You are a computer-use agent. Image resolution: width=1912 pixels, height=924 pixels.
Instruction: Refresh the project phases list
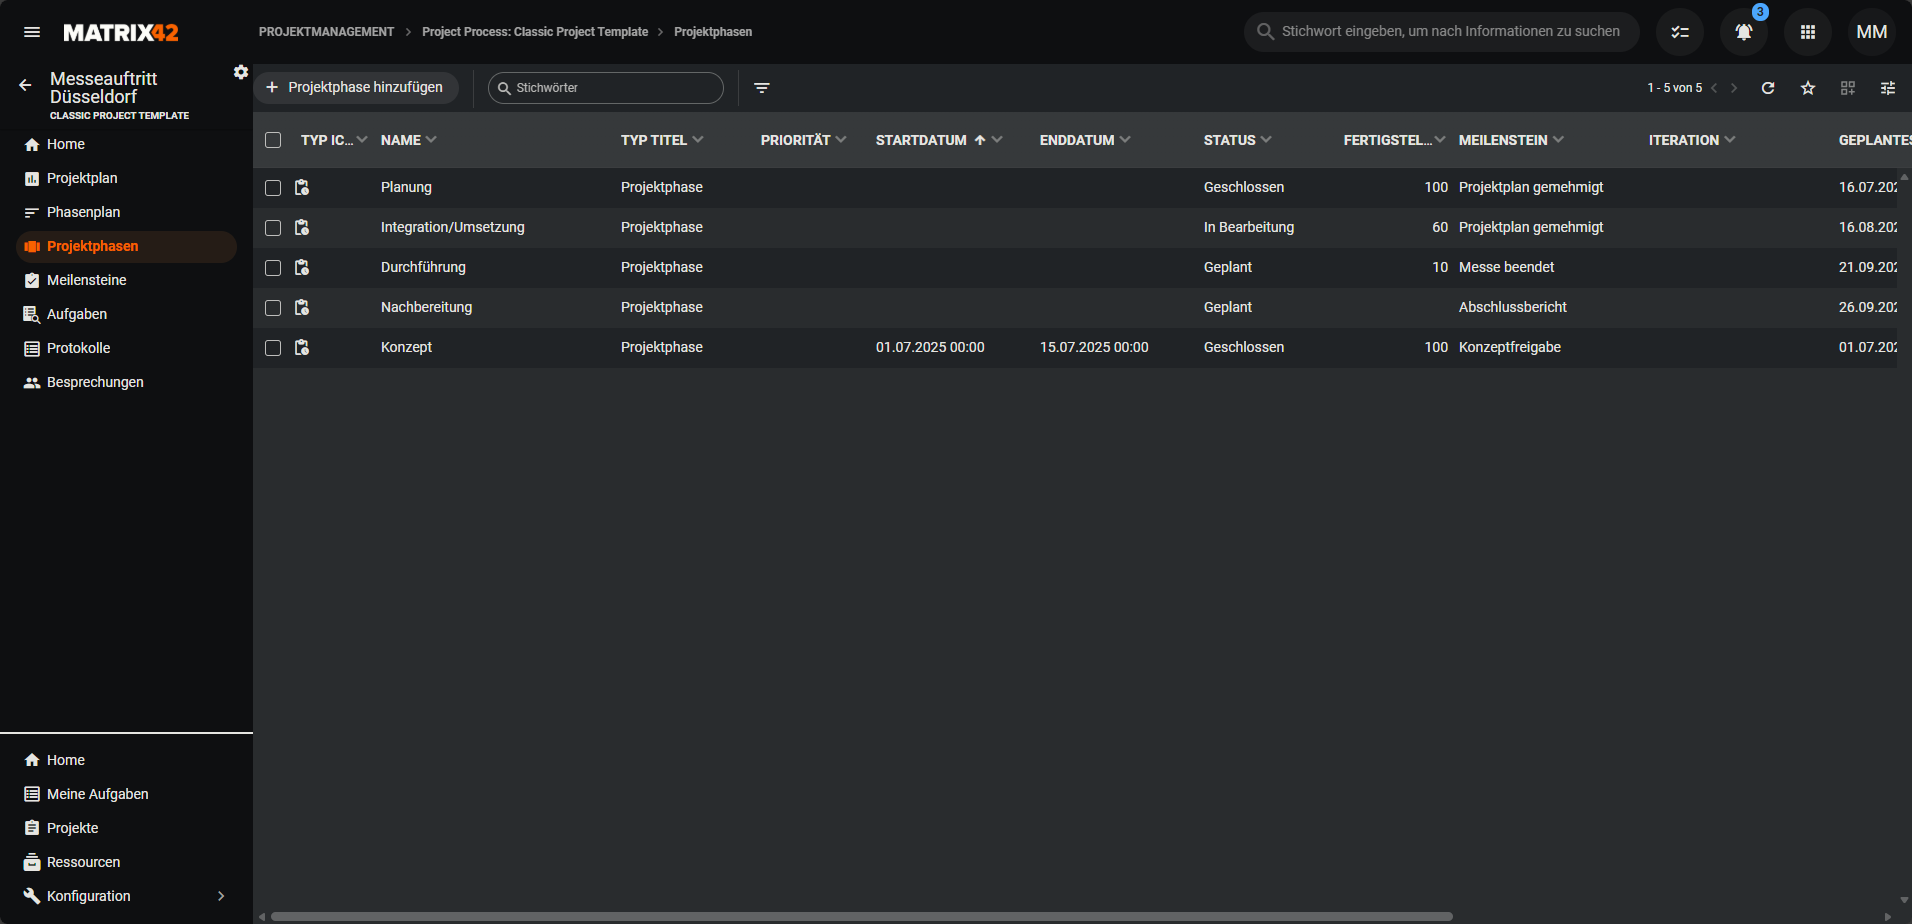[x=1767, y=88]
